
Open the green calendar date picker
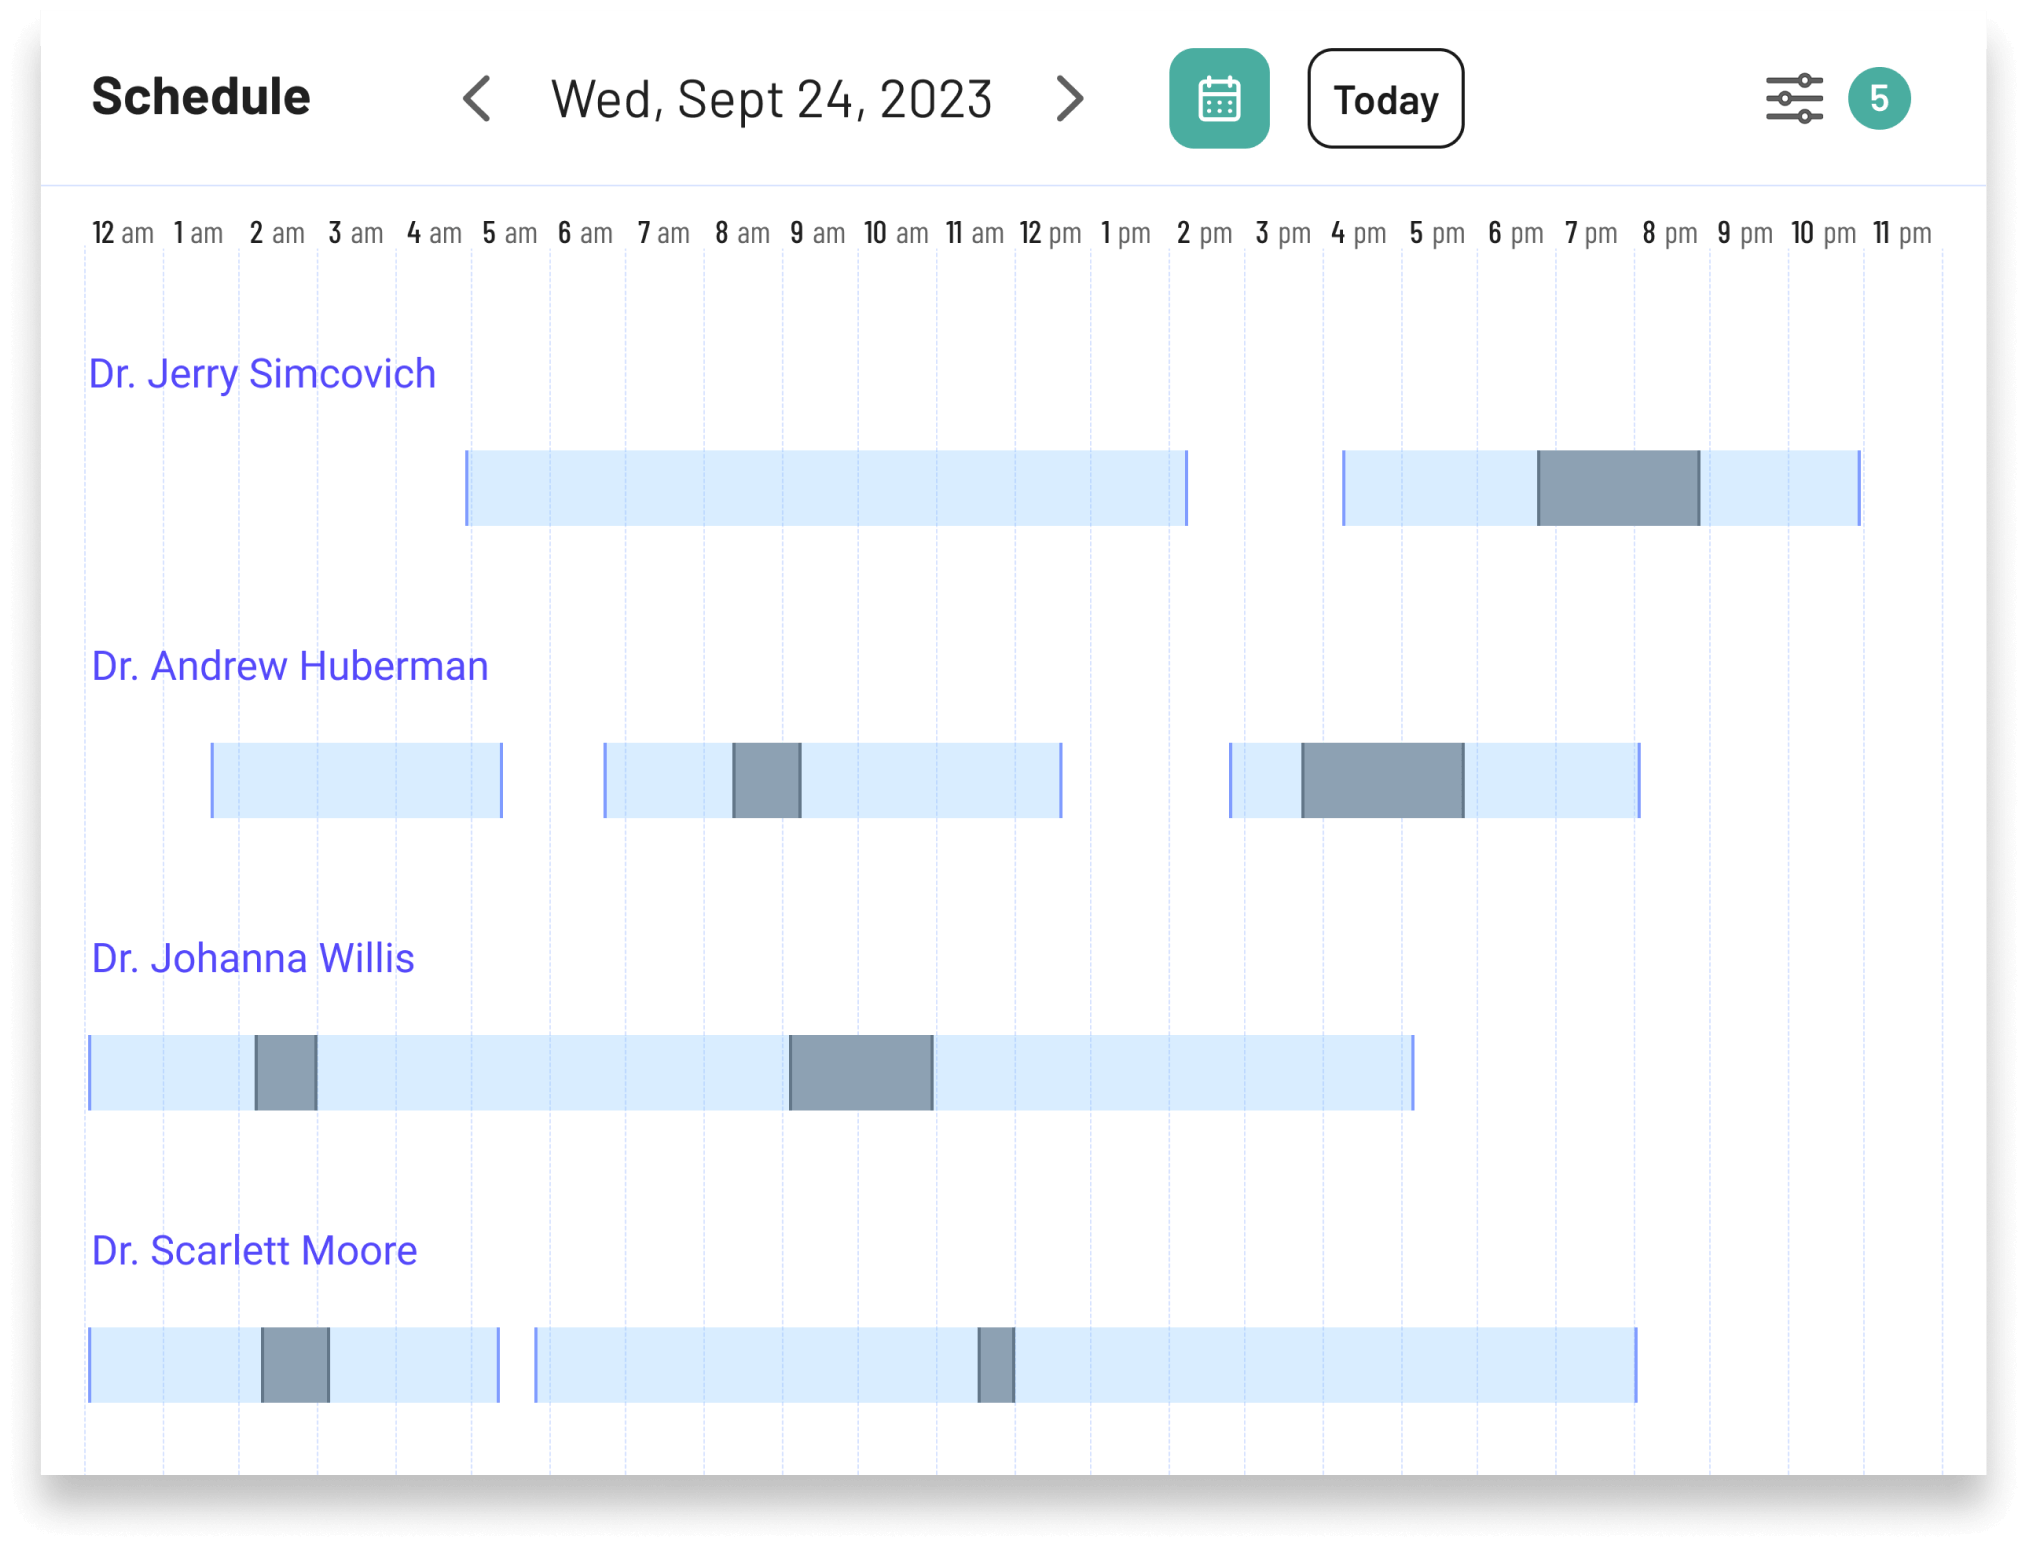(x=1218, y=99)
